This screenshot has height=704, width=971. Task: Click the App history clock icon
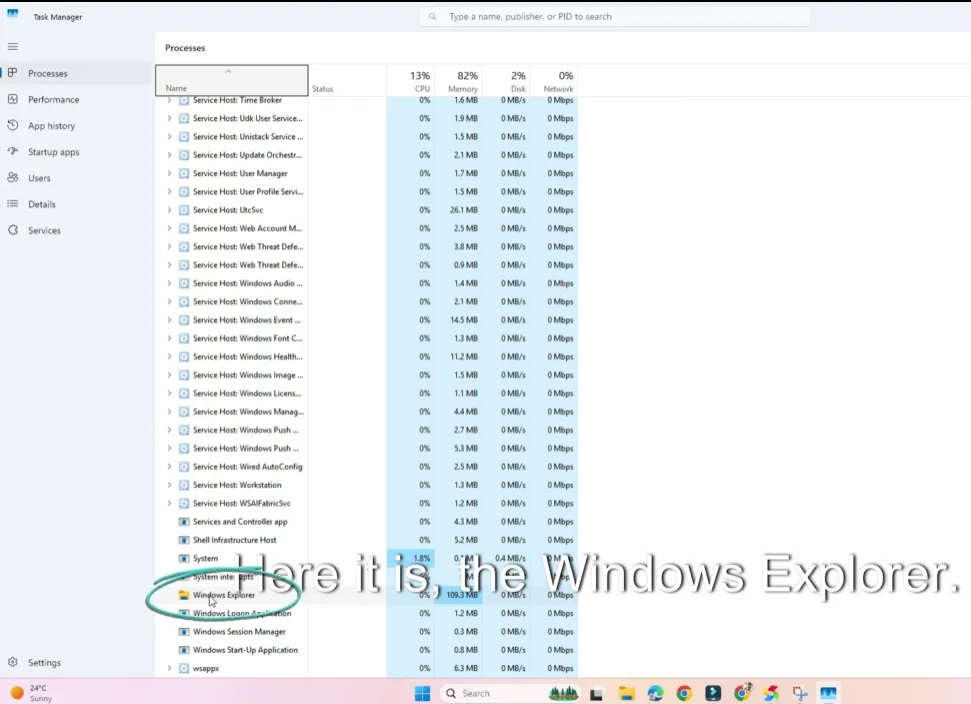tap(12, 125)
